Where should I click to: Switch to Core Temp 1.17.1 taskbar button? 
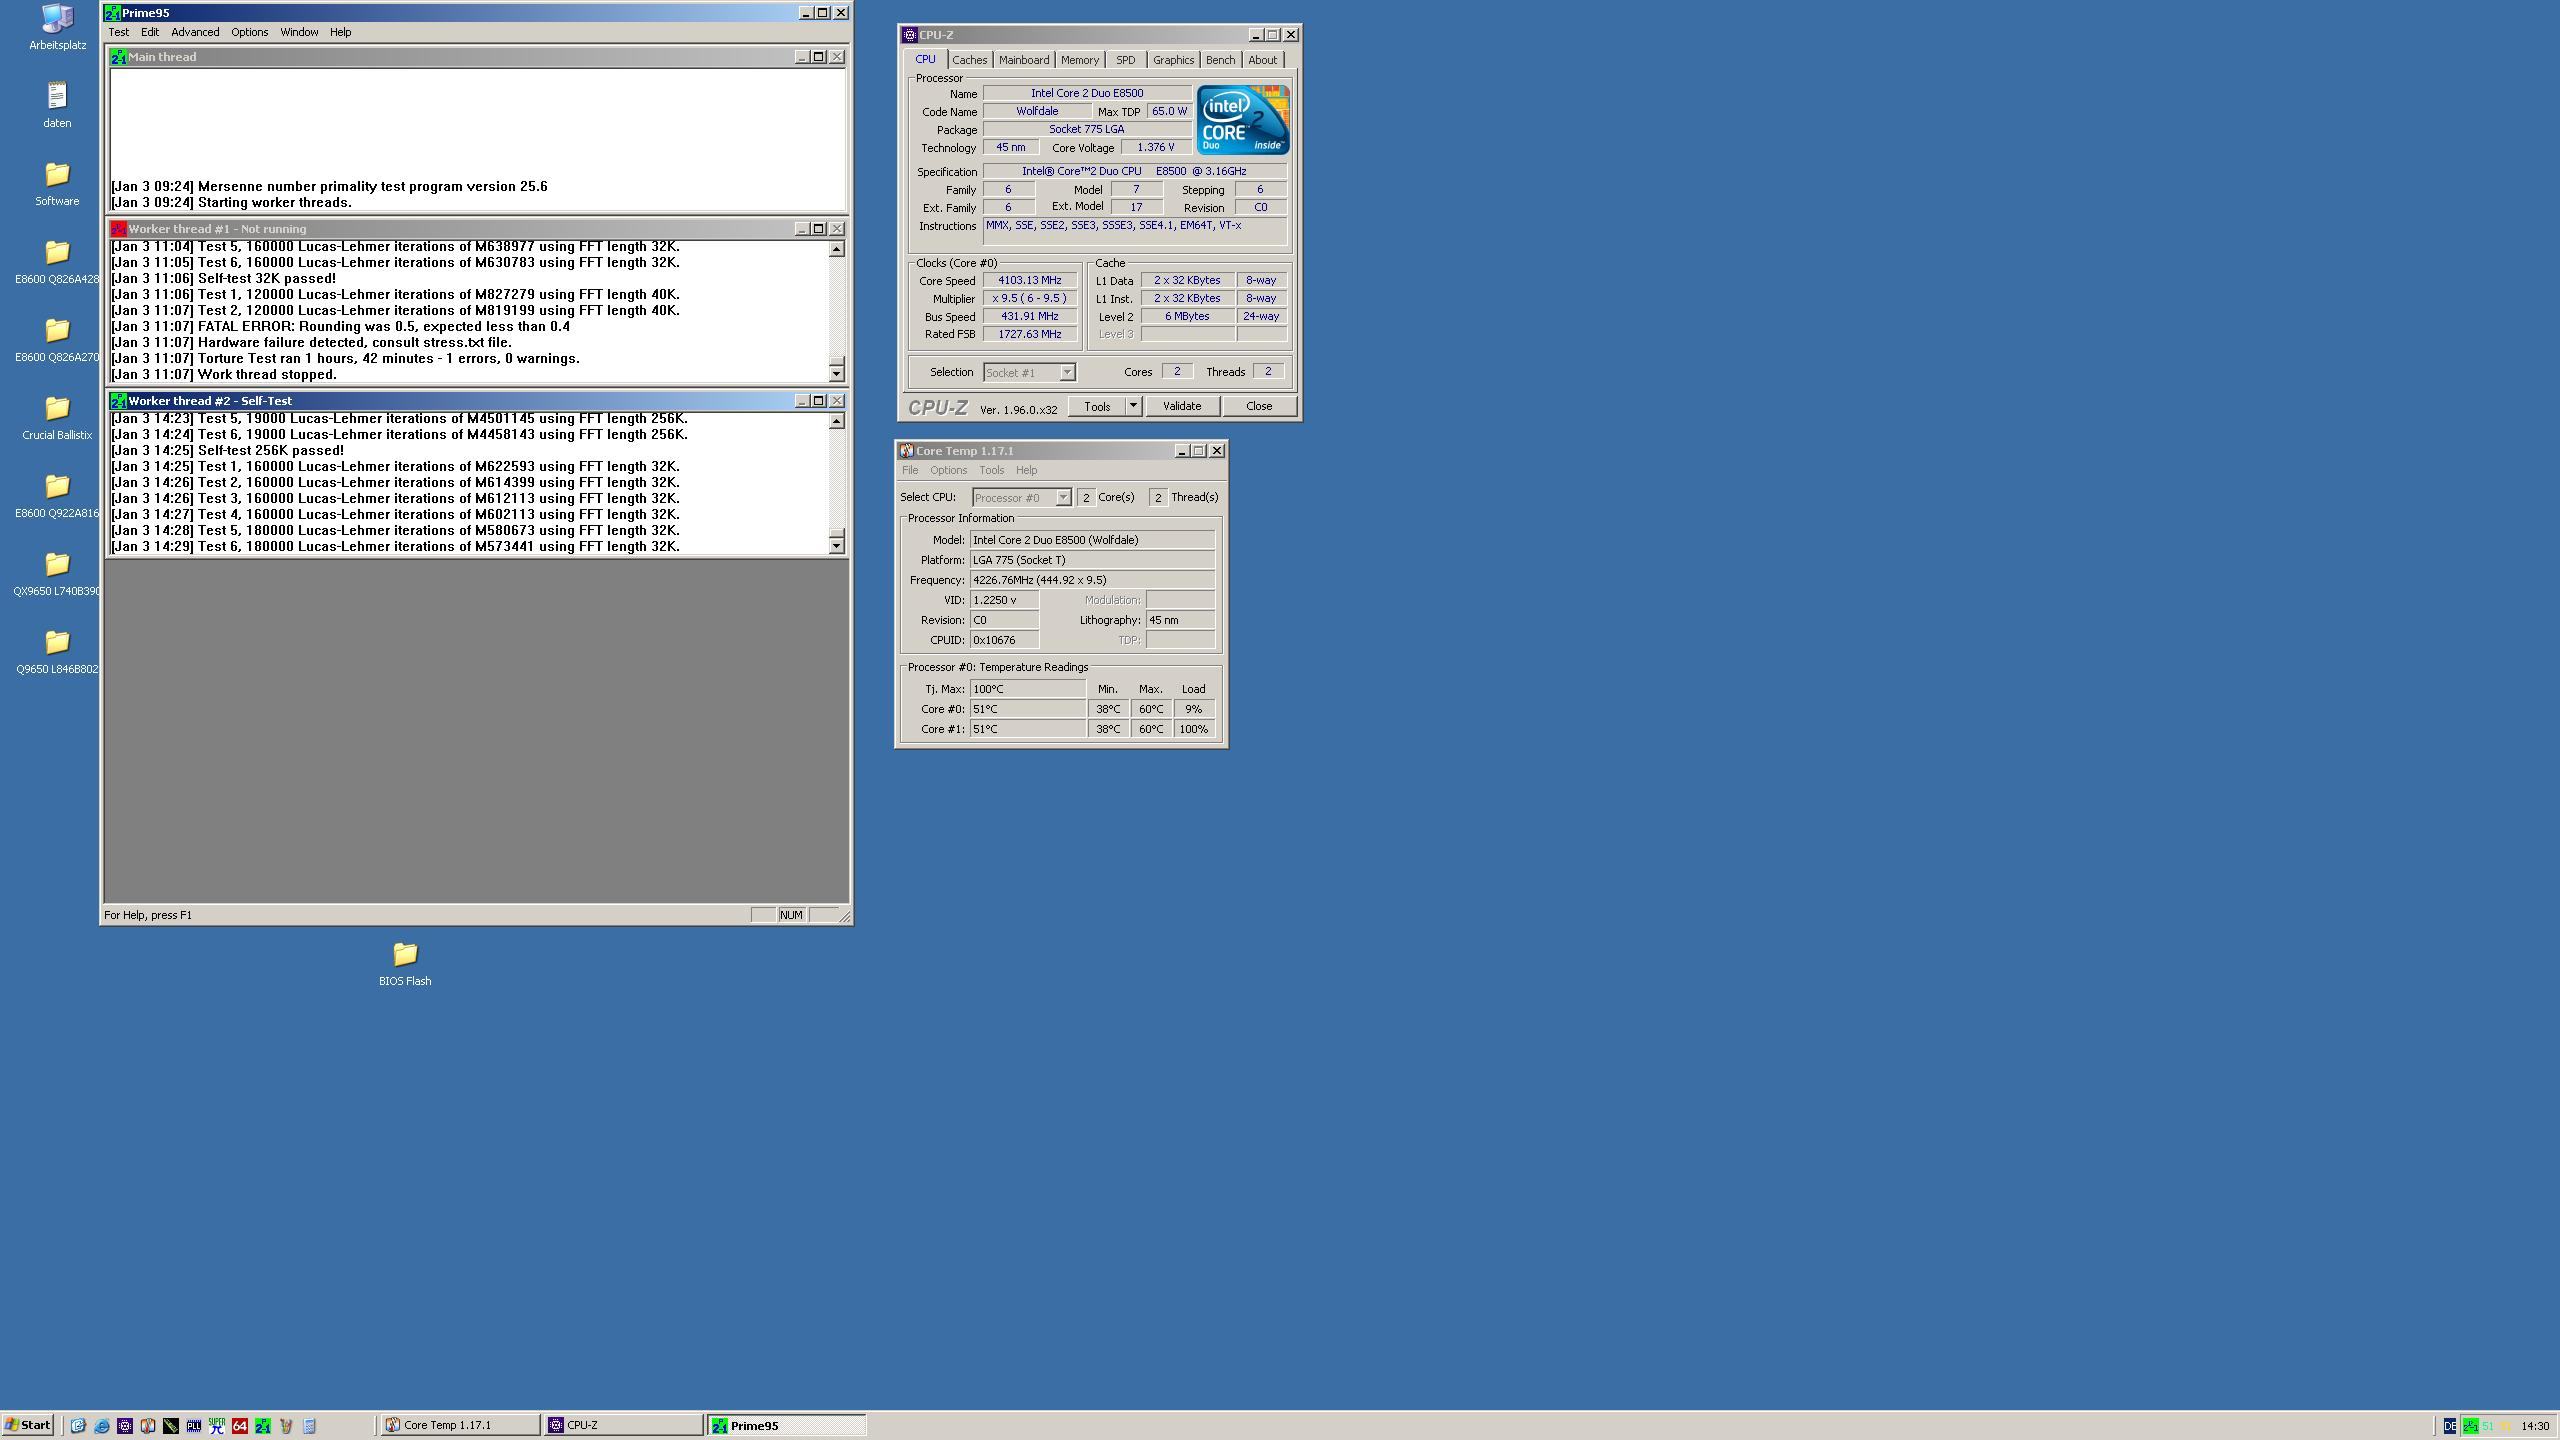(x=459, y=1425)
